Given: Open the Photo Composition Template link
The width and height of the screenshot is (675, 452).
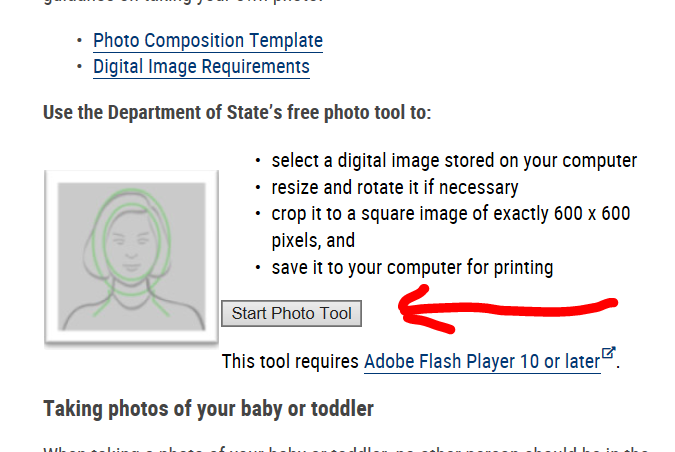Looking at the screenshot, I should pyautogui.click(x=208, y=40).
